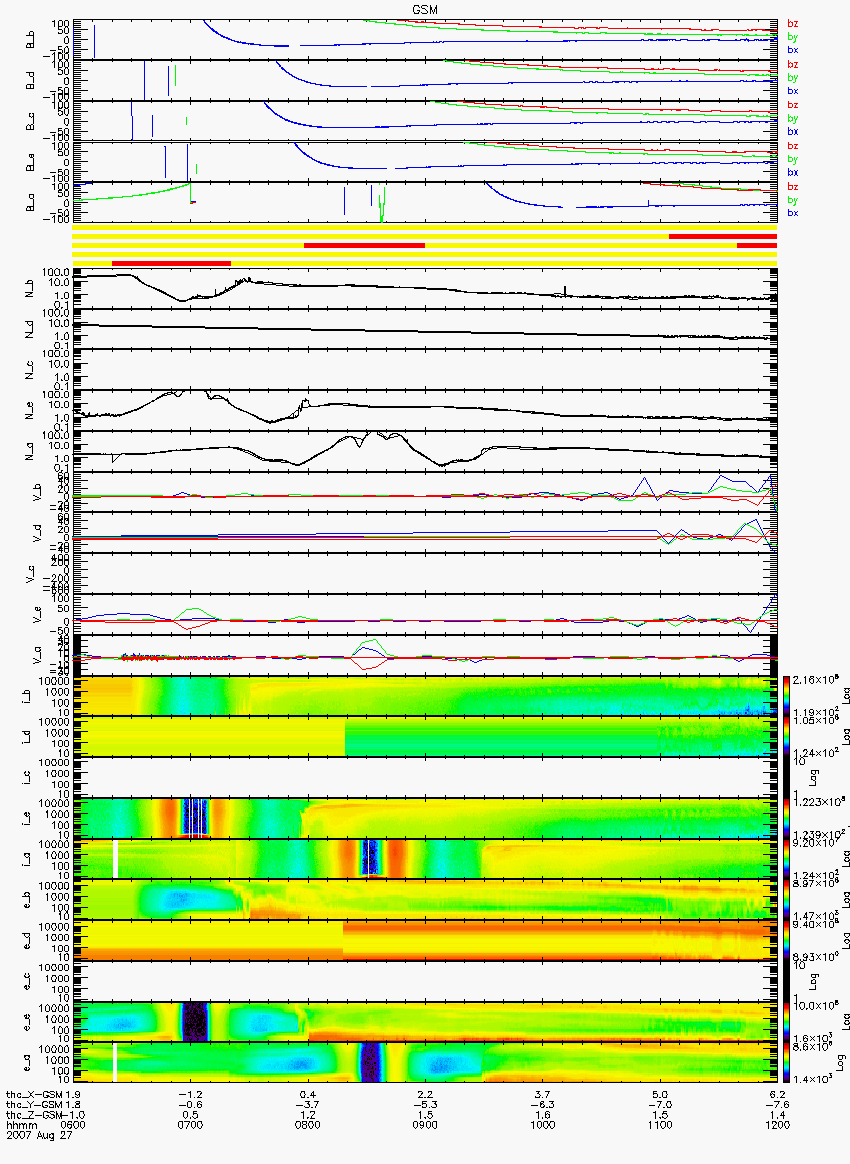This screenshot has width=850, height=1164.
Task: Click the middle red segment between 0800 and 0900
Action: coord(364,245)
